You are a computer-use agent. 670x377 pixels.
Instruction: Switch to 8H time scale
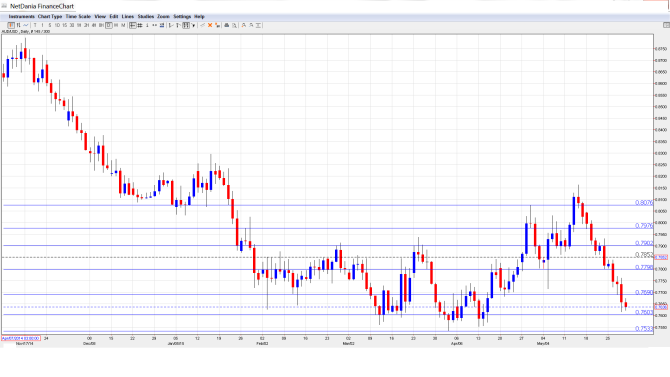101,25
